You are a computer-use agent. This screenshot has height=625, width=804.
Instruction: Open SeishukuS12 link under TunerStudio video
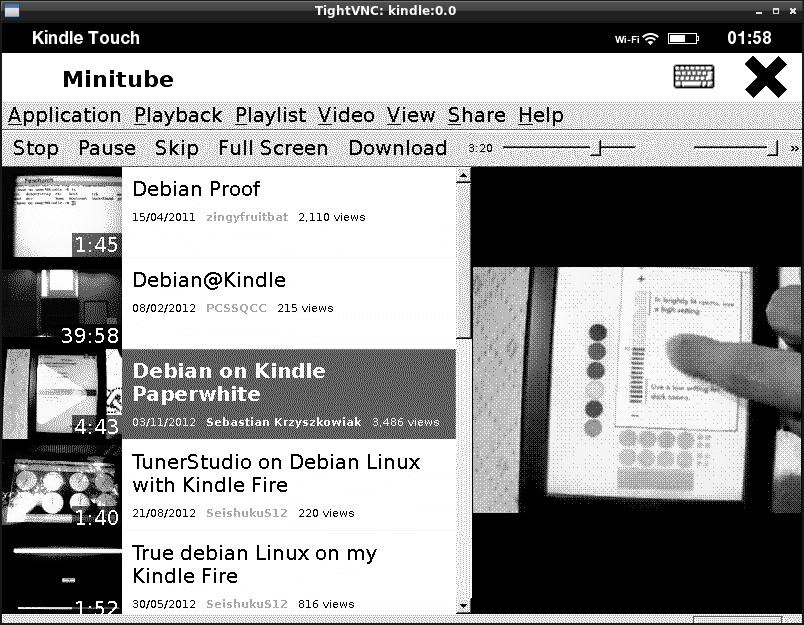pos(247,513)
